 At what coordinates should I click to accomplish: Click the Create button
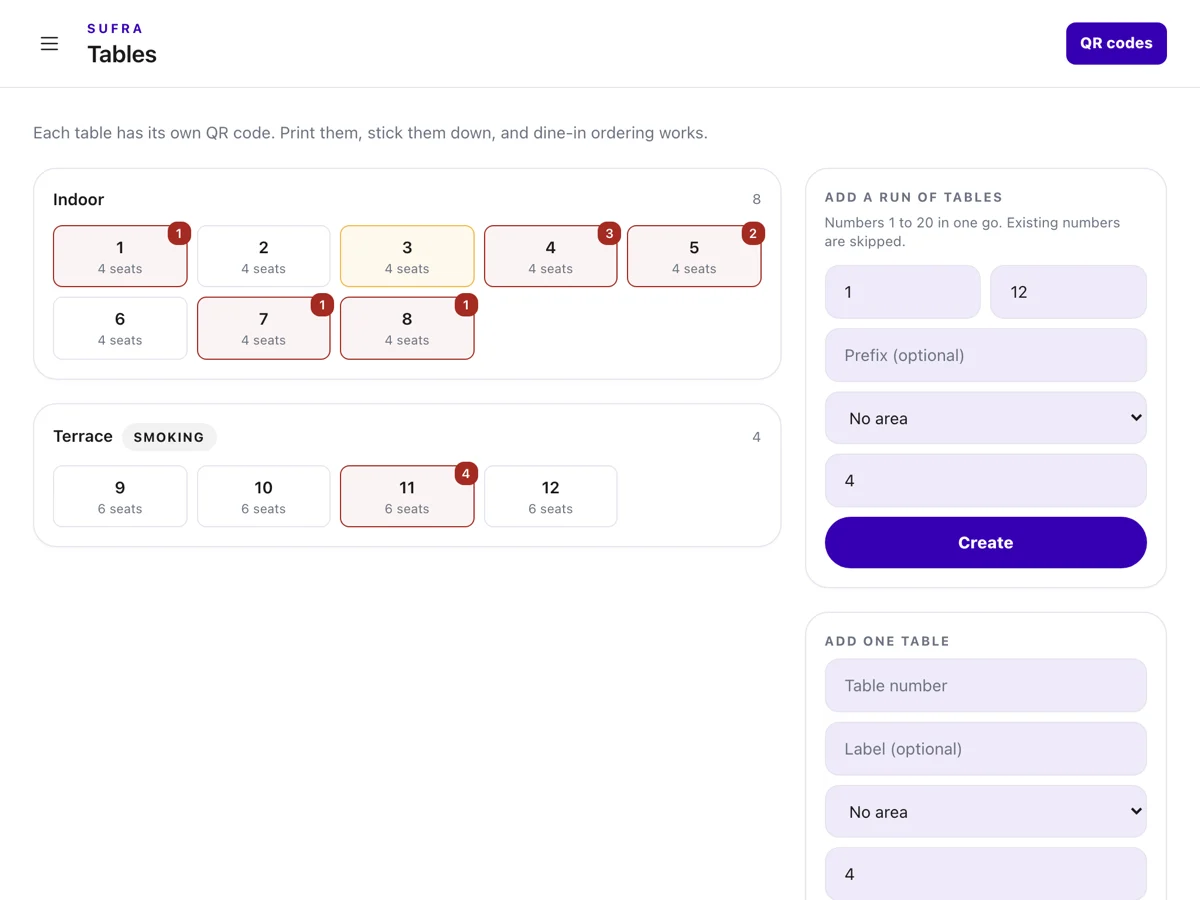click(x=986, y=542)
